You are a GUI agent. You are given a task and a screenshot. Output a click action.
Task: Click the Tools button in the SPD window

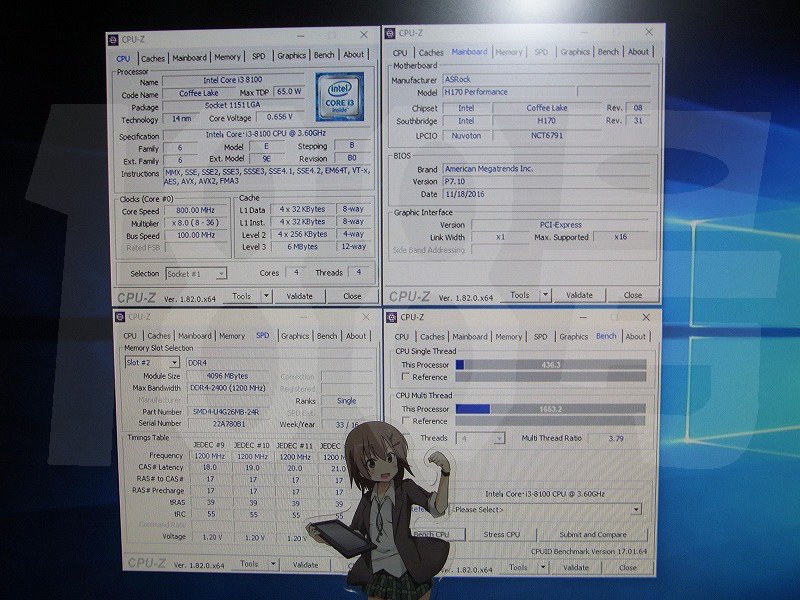(x=249, y=564)
